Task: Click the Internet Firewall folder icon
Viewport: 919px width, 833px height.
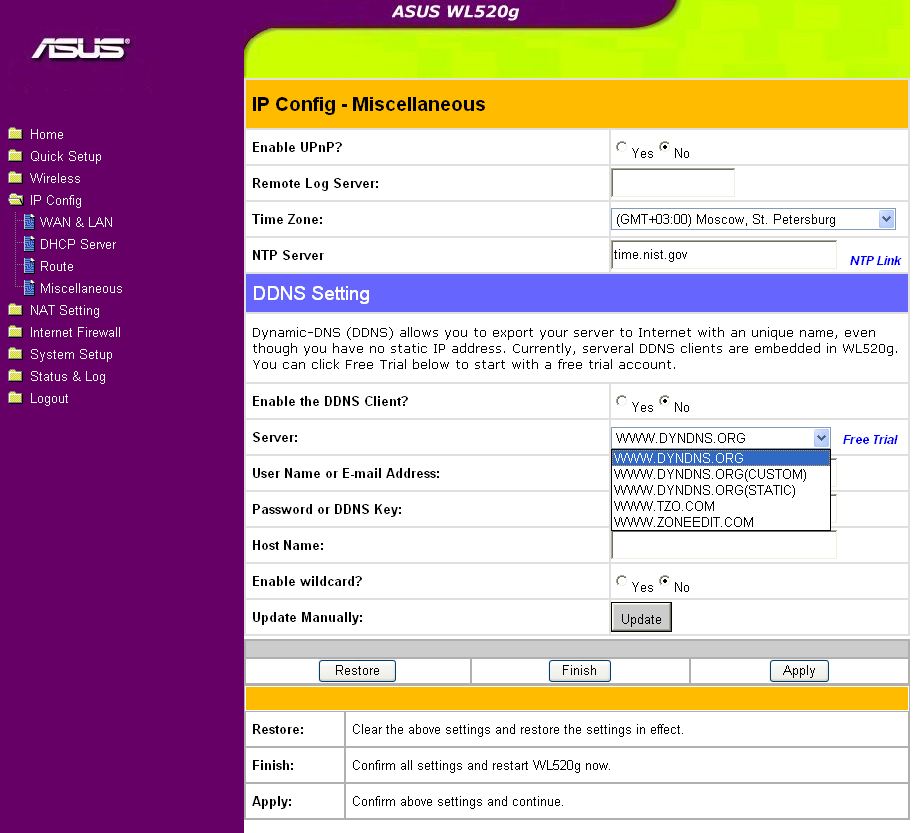Action: coord(15,332)
